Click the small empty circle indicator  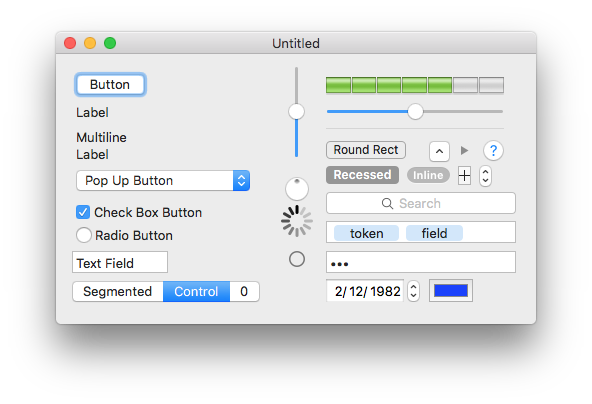[297, 259]
